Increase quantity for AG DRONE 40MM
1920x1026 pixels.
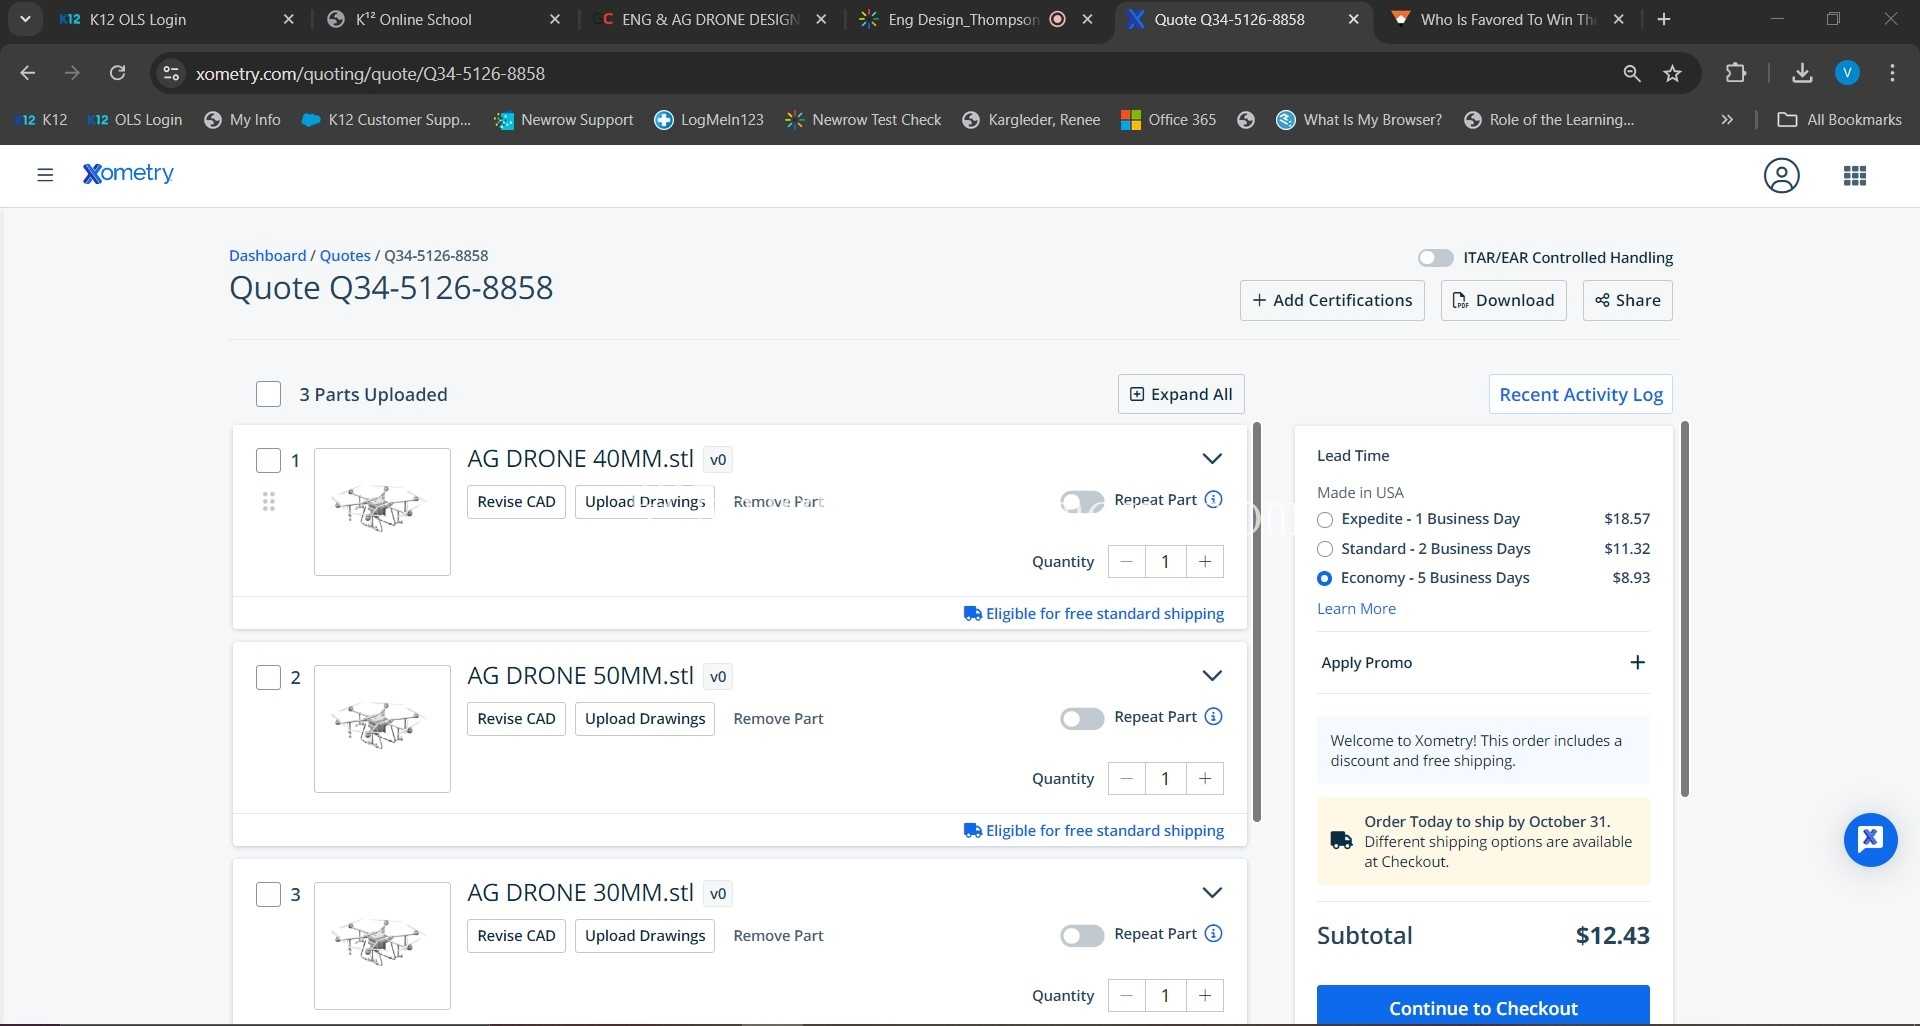click(x=1205, y=562)
